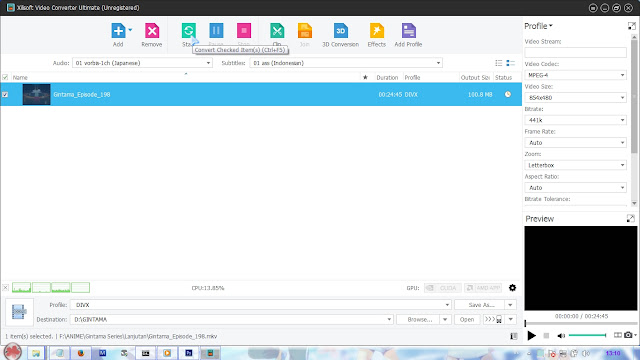Open Photoshop from the taskbar

189,353
